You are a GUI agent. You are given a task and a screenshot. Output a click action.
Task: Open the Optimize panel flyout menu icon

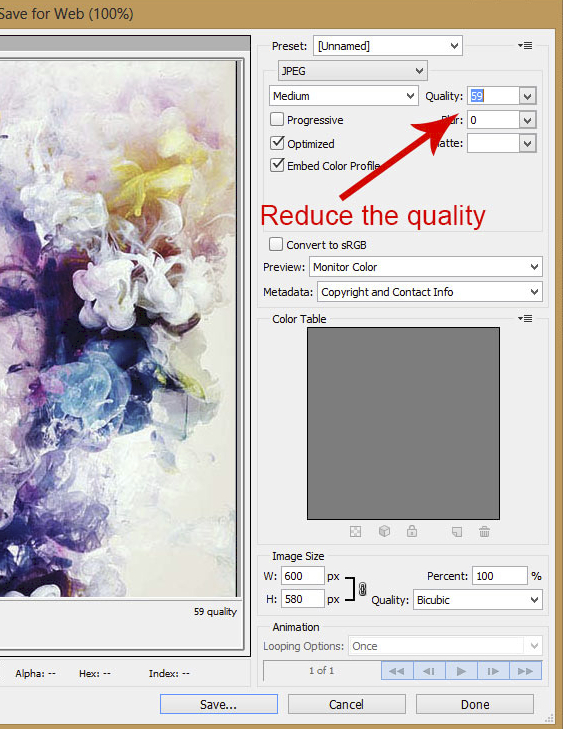point(525,46)
